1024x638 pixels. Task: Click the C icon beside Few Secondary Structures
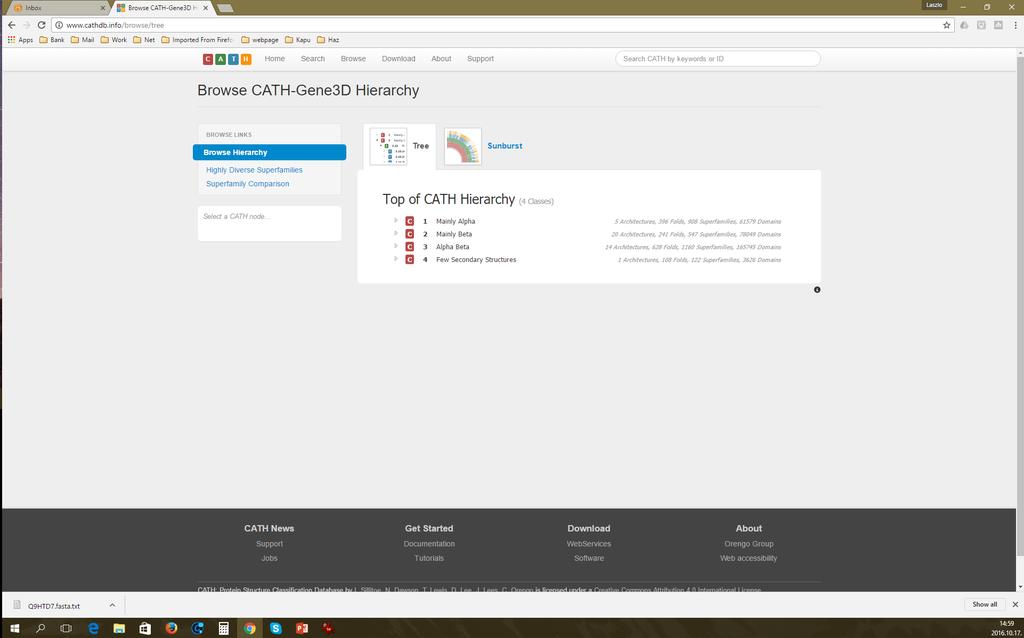click(x=409, y=259)
